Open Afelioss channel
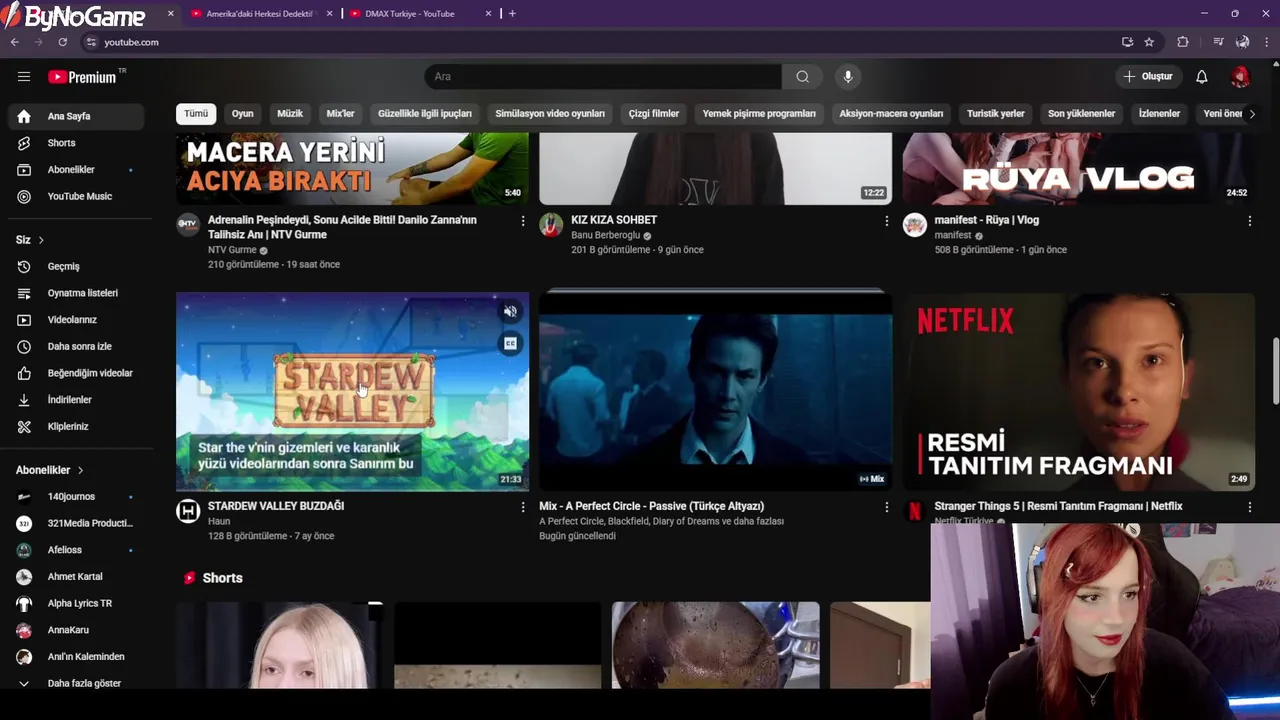 pyautogui.click(x=76, y=550)
